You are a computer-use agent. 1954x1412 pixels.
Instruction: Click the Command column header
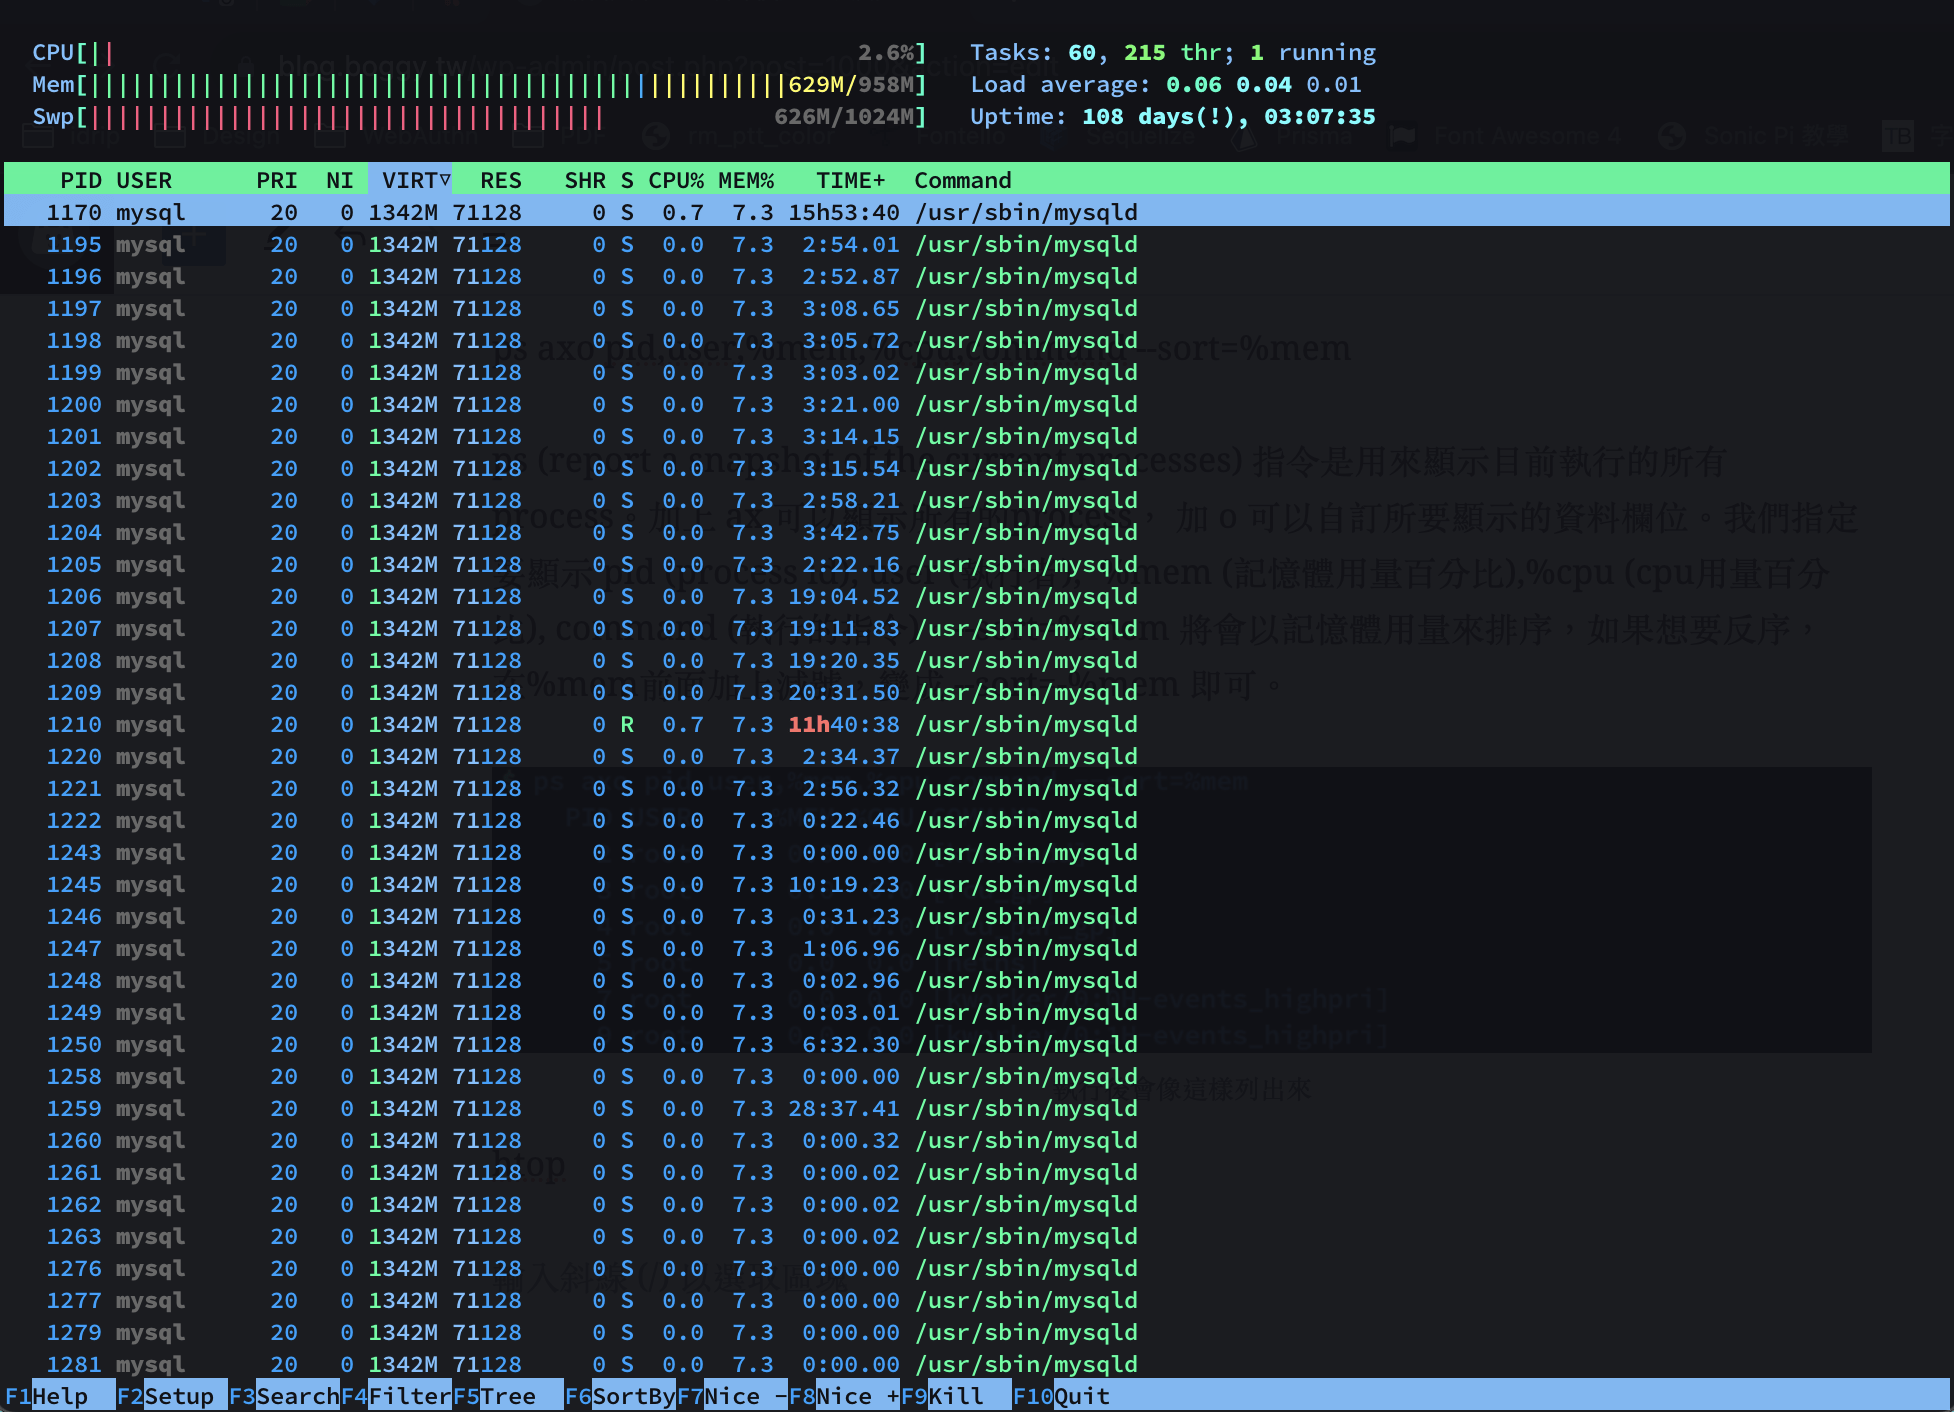tap(962, 180)
